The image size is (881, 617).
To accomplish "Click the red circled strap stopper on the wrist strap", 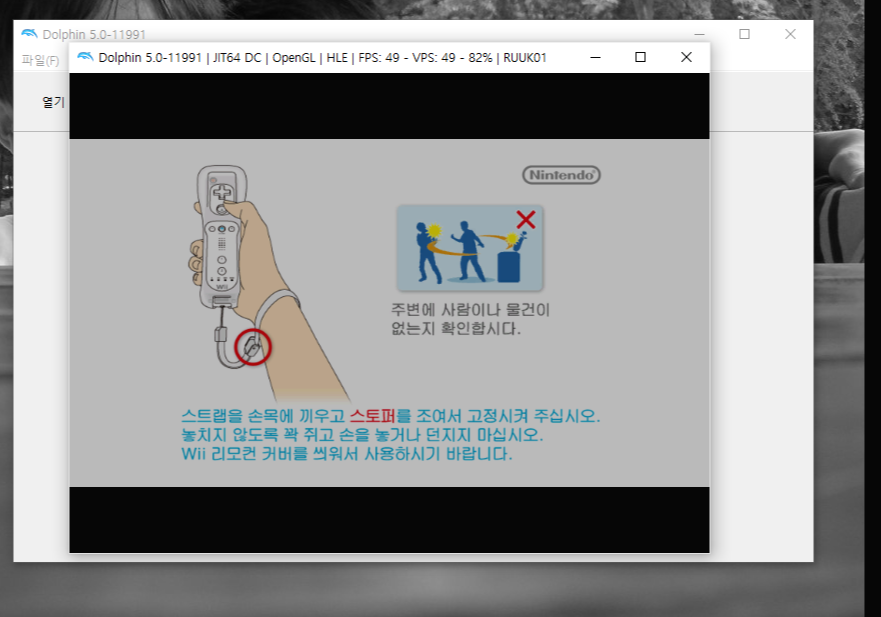I will tap(252, 347).
